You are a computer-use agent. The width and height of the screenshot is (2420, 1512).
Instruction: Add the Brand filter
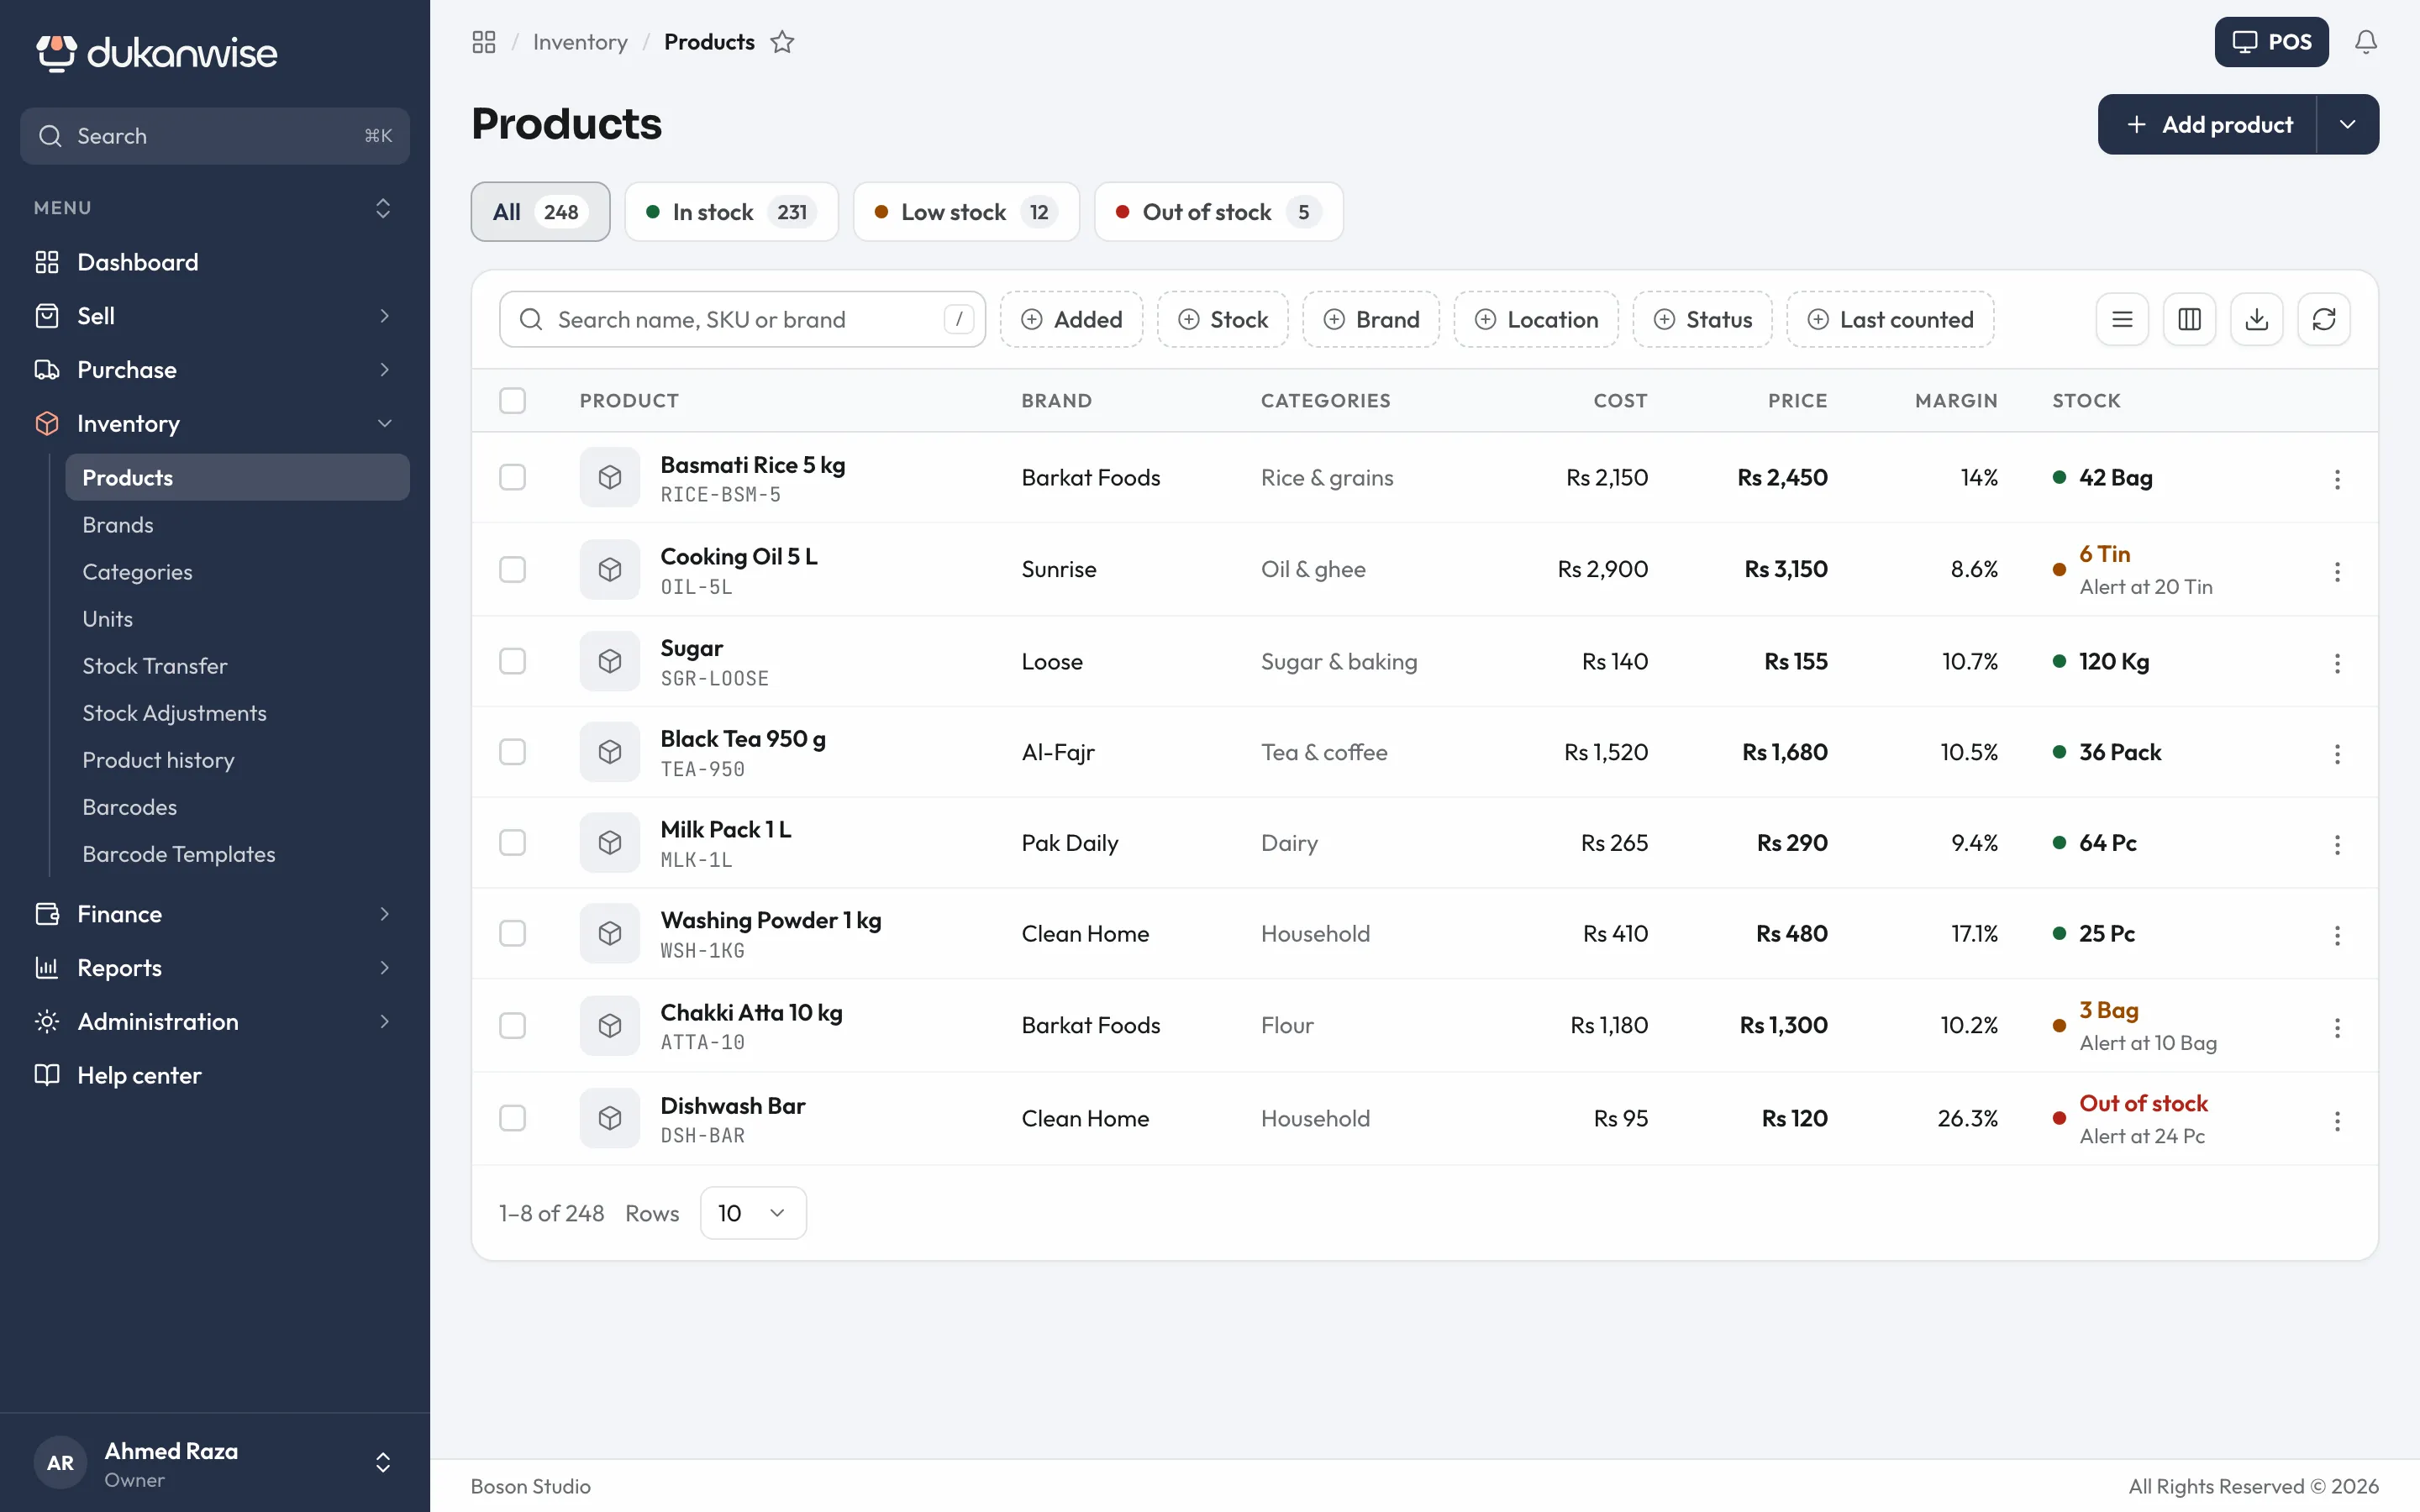pos(1371,319)
